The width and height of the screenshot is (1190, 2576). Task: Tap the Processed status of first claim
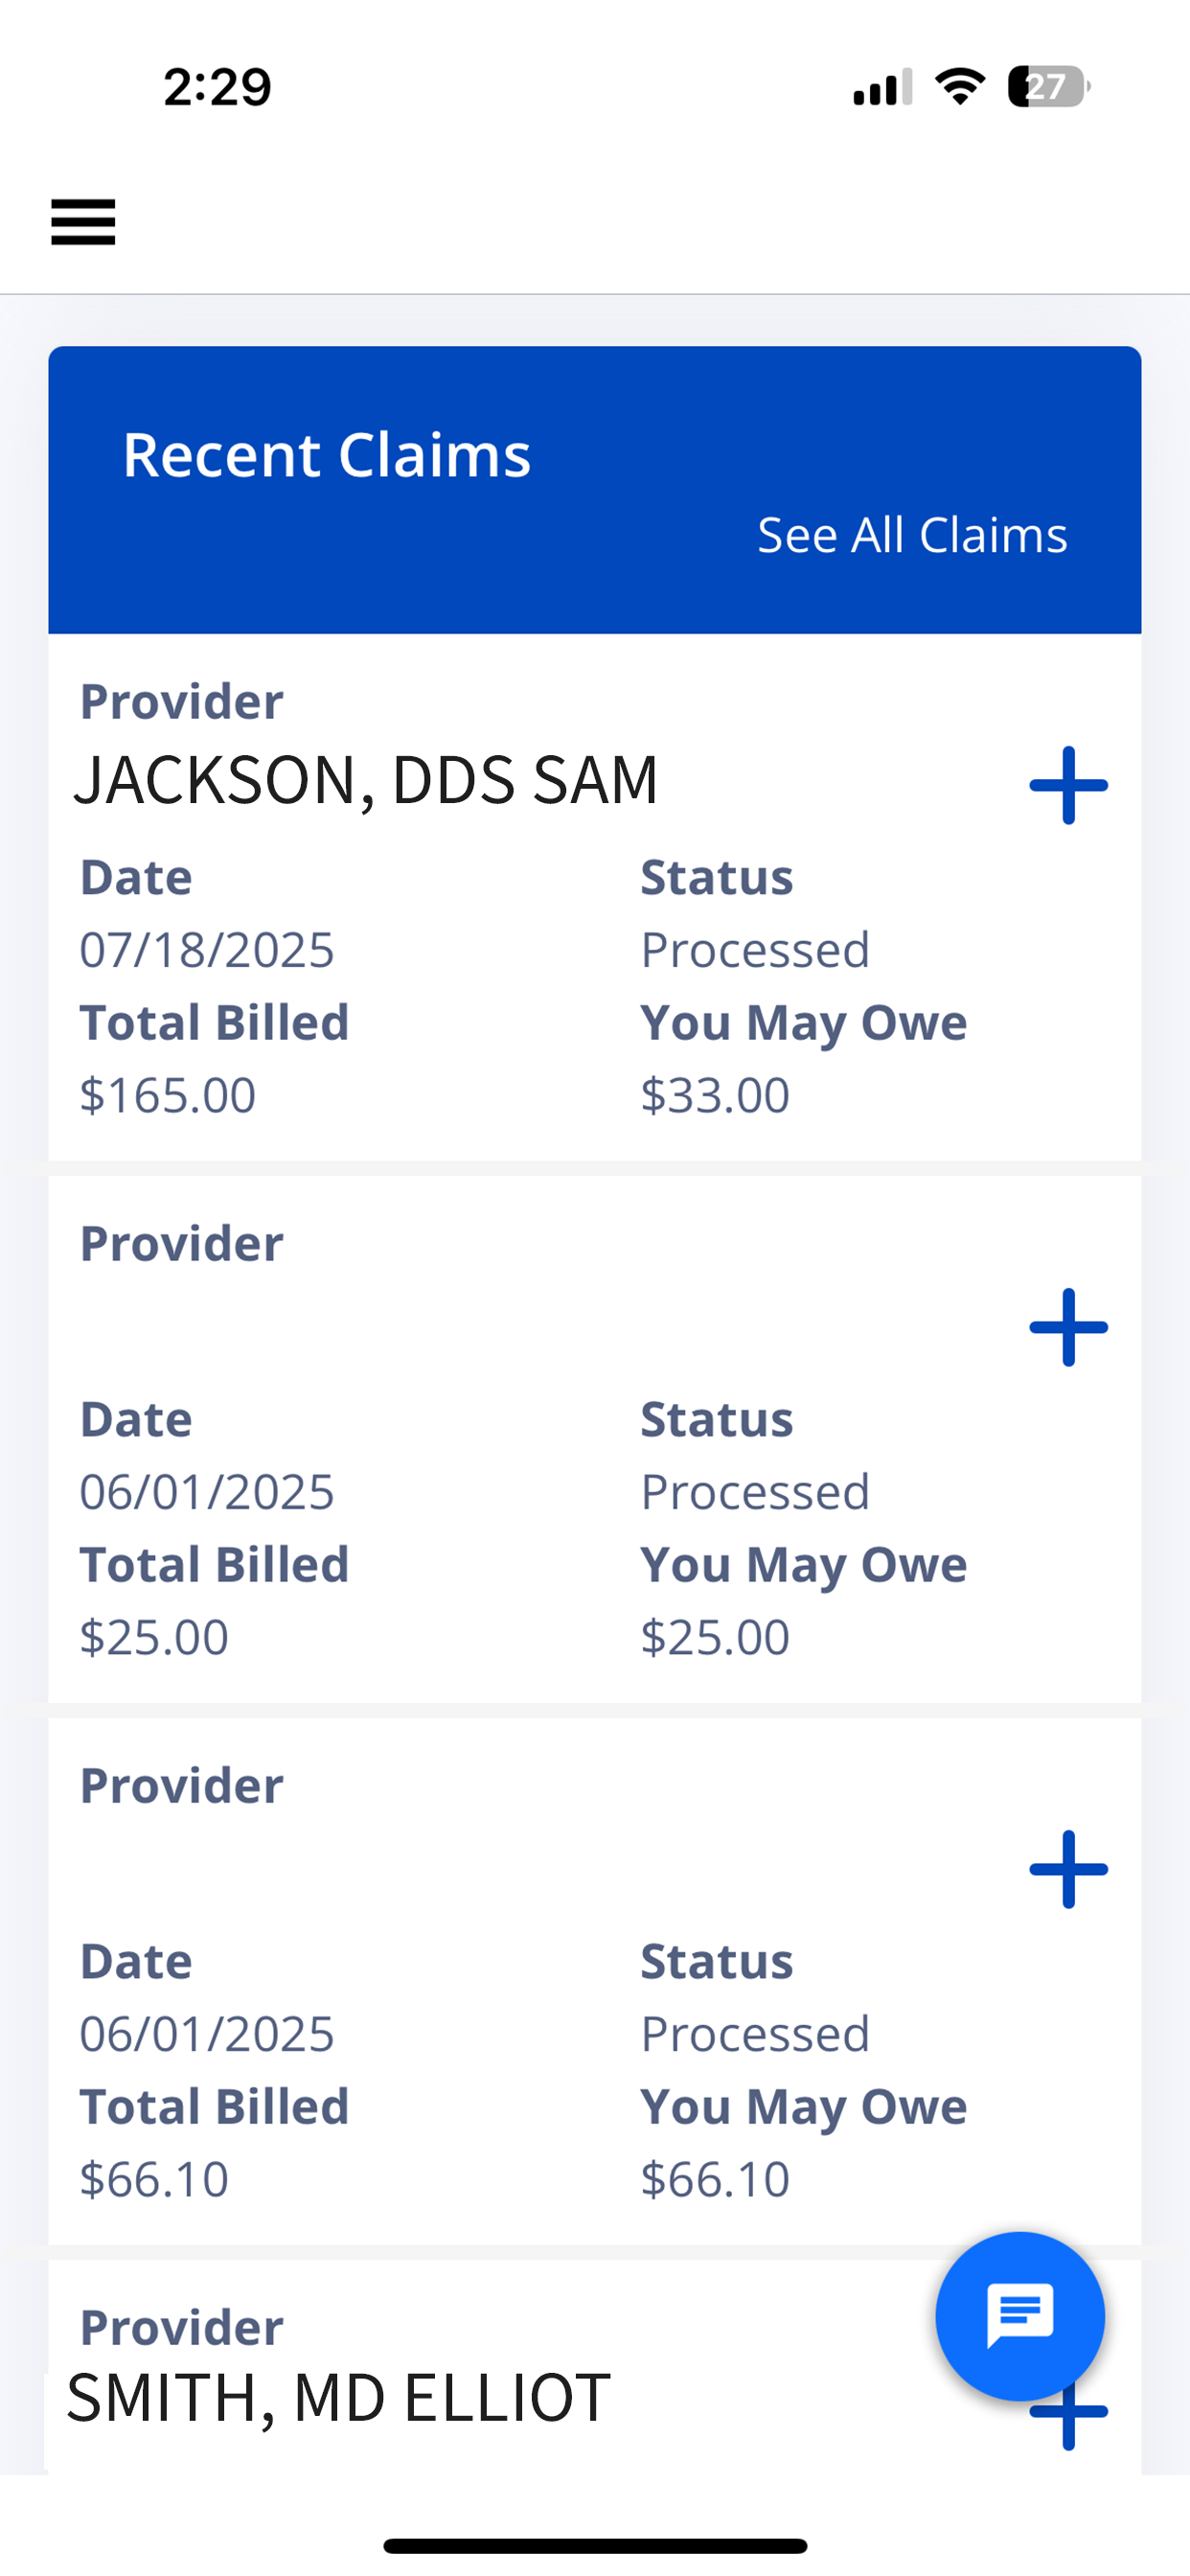[755, 950]
